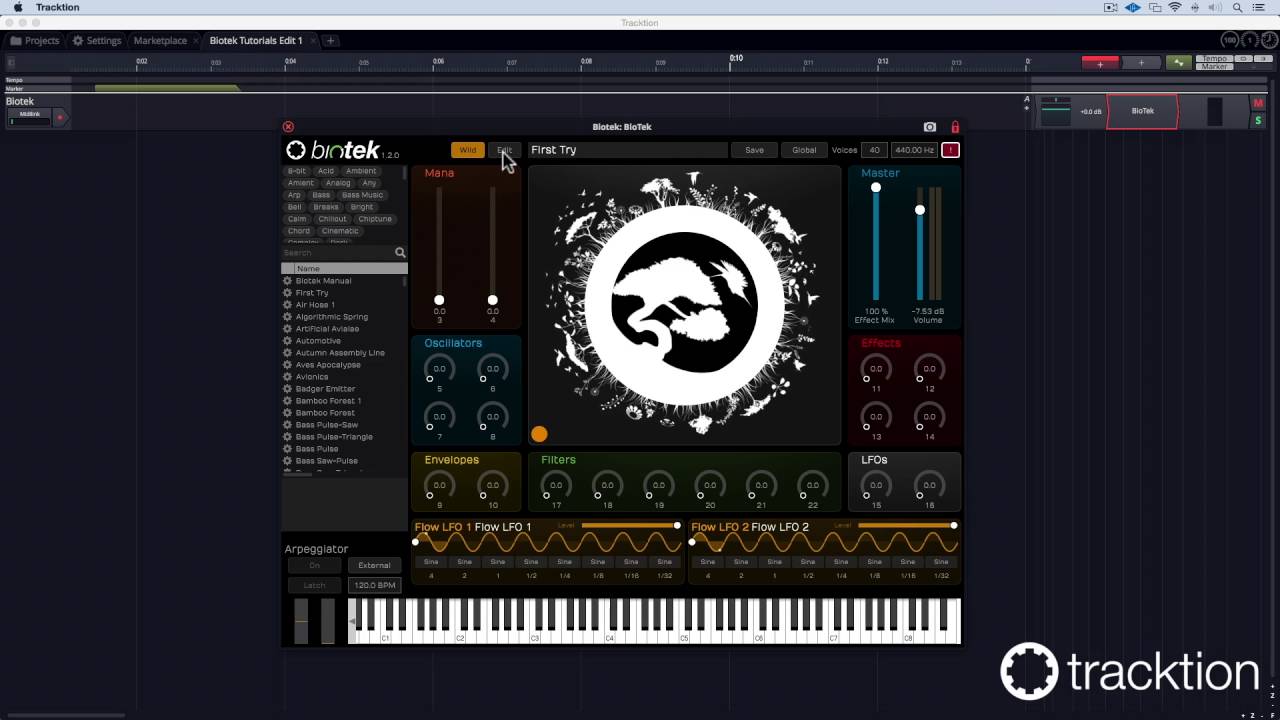Click the master Volume slider handle
Screen dimensions: 1280x720
pos(920,210)
